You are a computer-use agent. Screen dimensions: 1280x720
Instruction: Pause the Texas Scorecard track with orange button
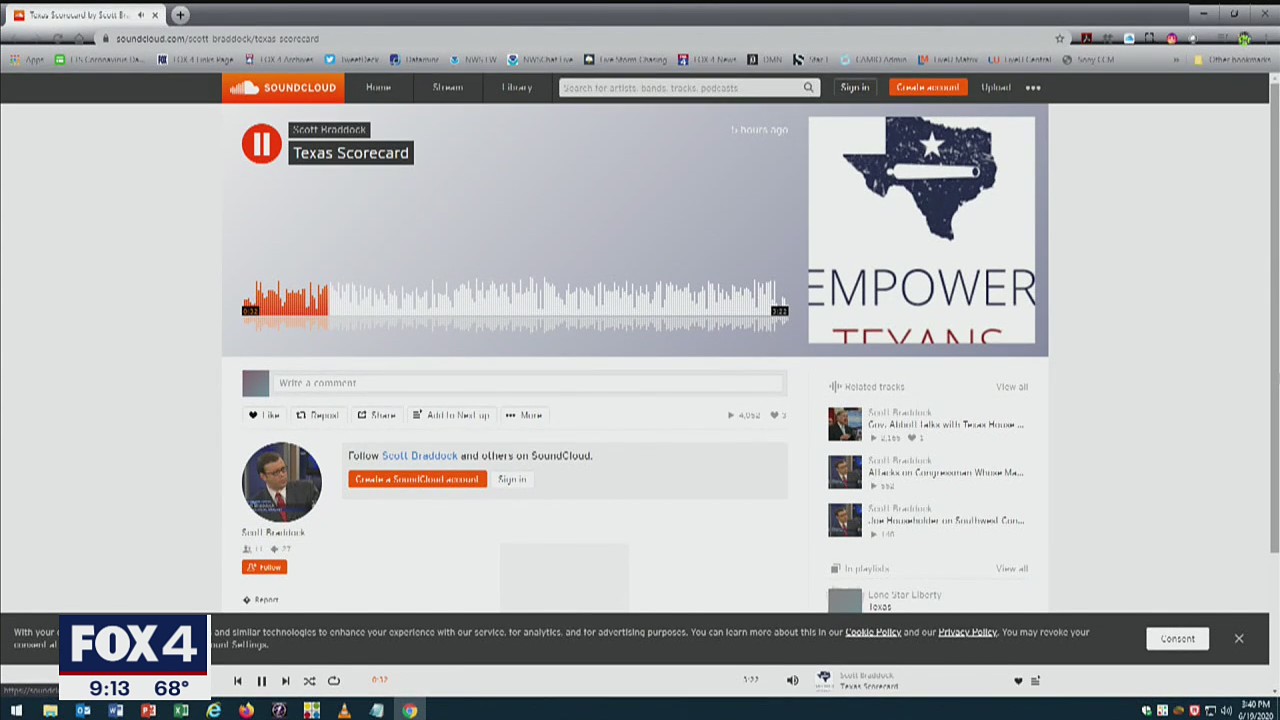(x=261, y=144)
